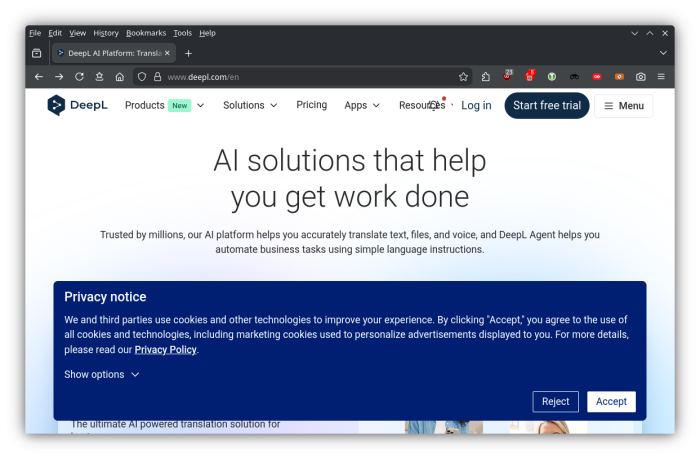Reload the page with the refresh icon
The width and height of the screenshot is (700, 459).
click(x=79, y=77)
